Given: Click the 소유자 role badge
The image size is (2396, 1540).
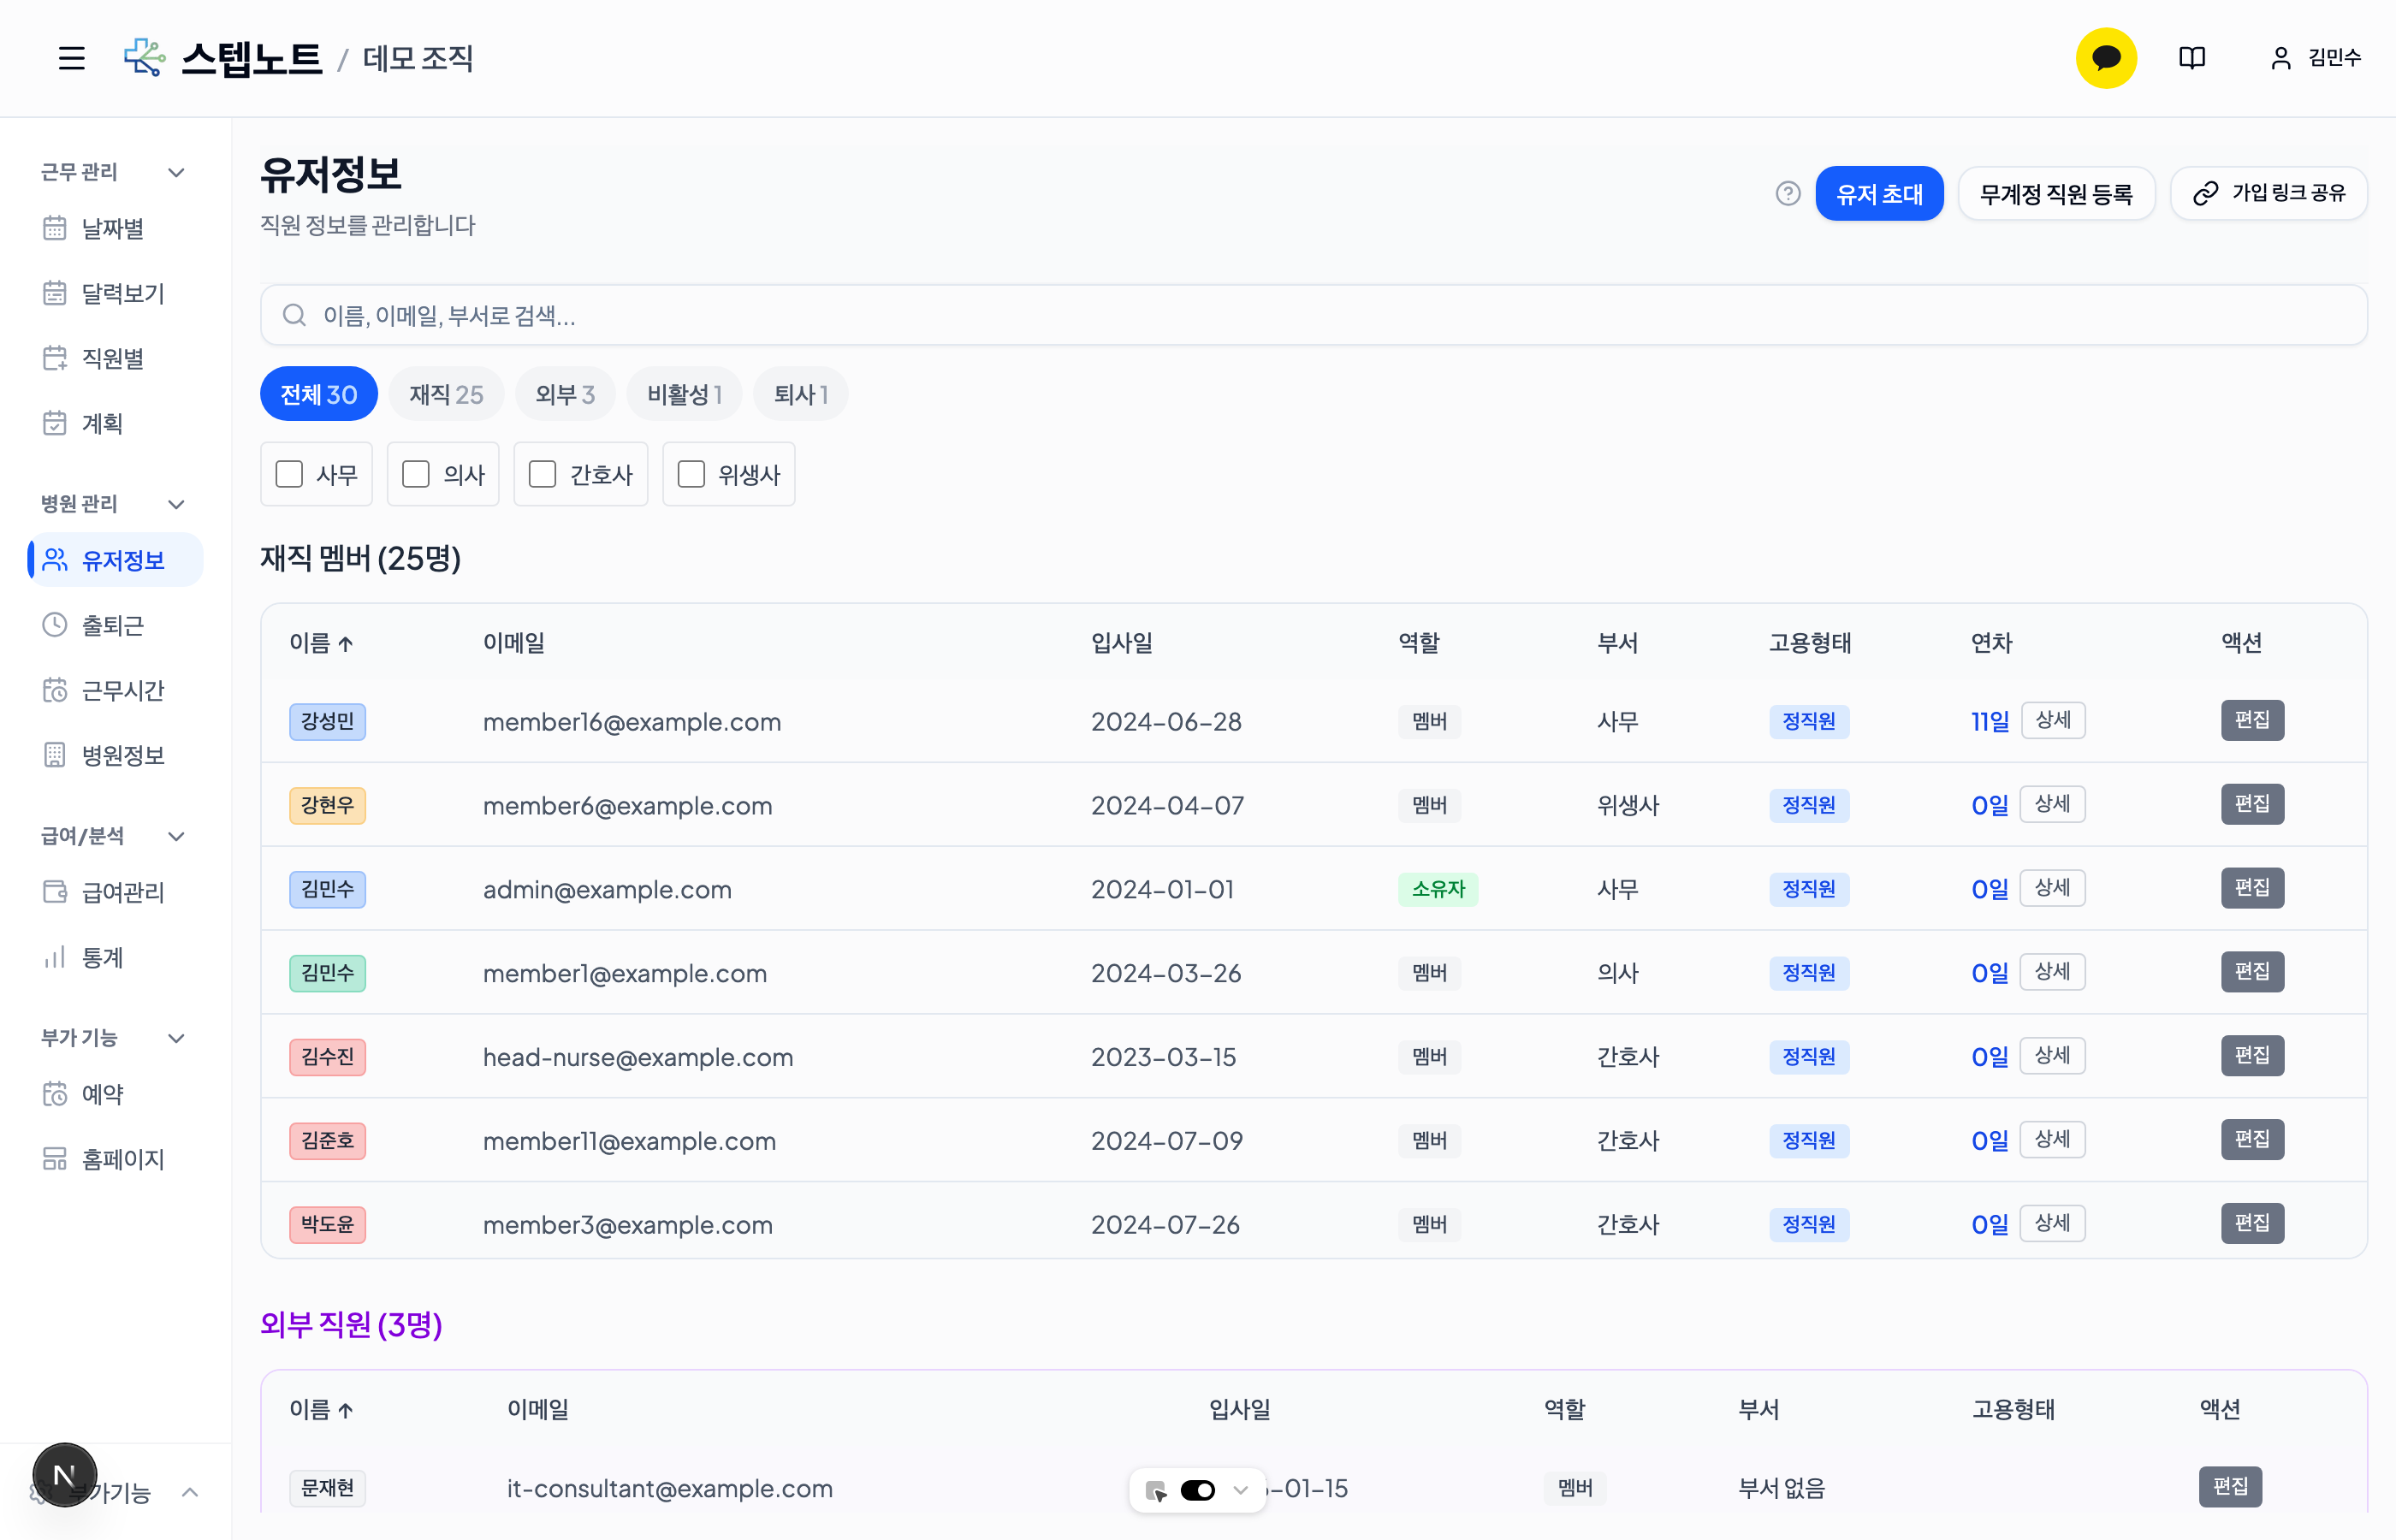Looking at the screenshot, I should 1438,889.
